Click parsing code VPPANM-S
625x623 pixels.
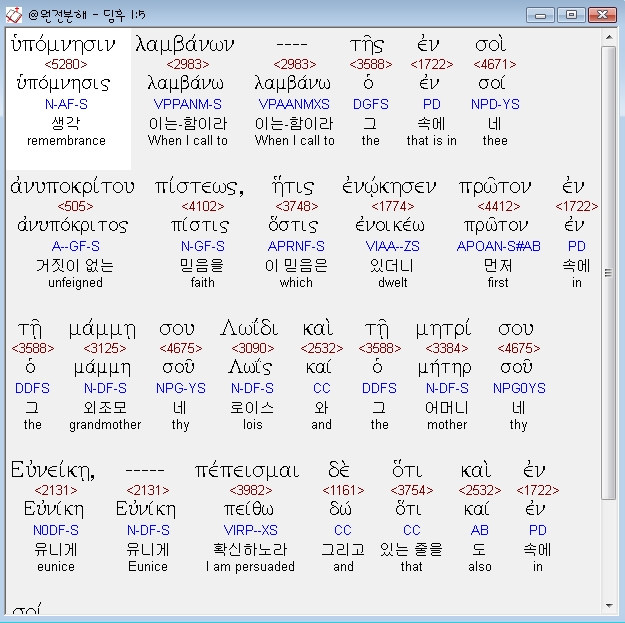[x=187, y=104]
